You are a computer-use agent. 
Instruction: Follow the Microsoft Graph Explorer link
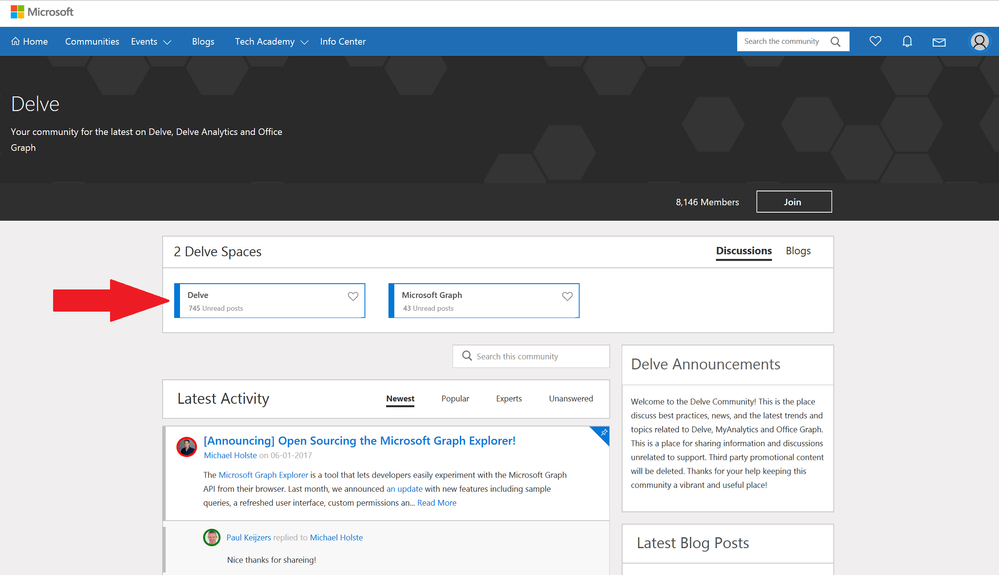(x=263, y=475)
